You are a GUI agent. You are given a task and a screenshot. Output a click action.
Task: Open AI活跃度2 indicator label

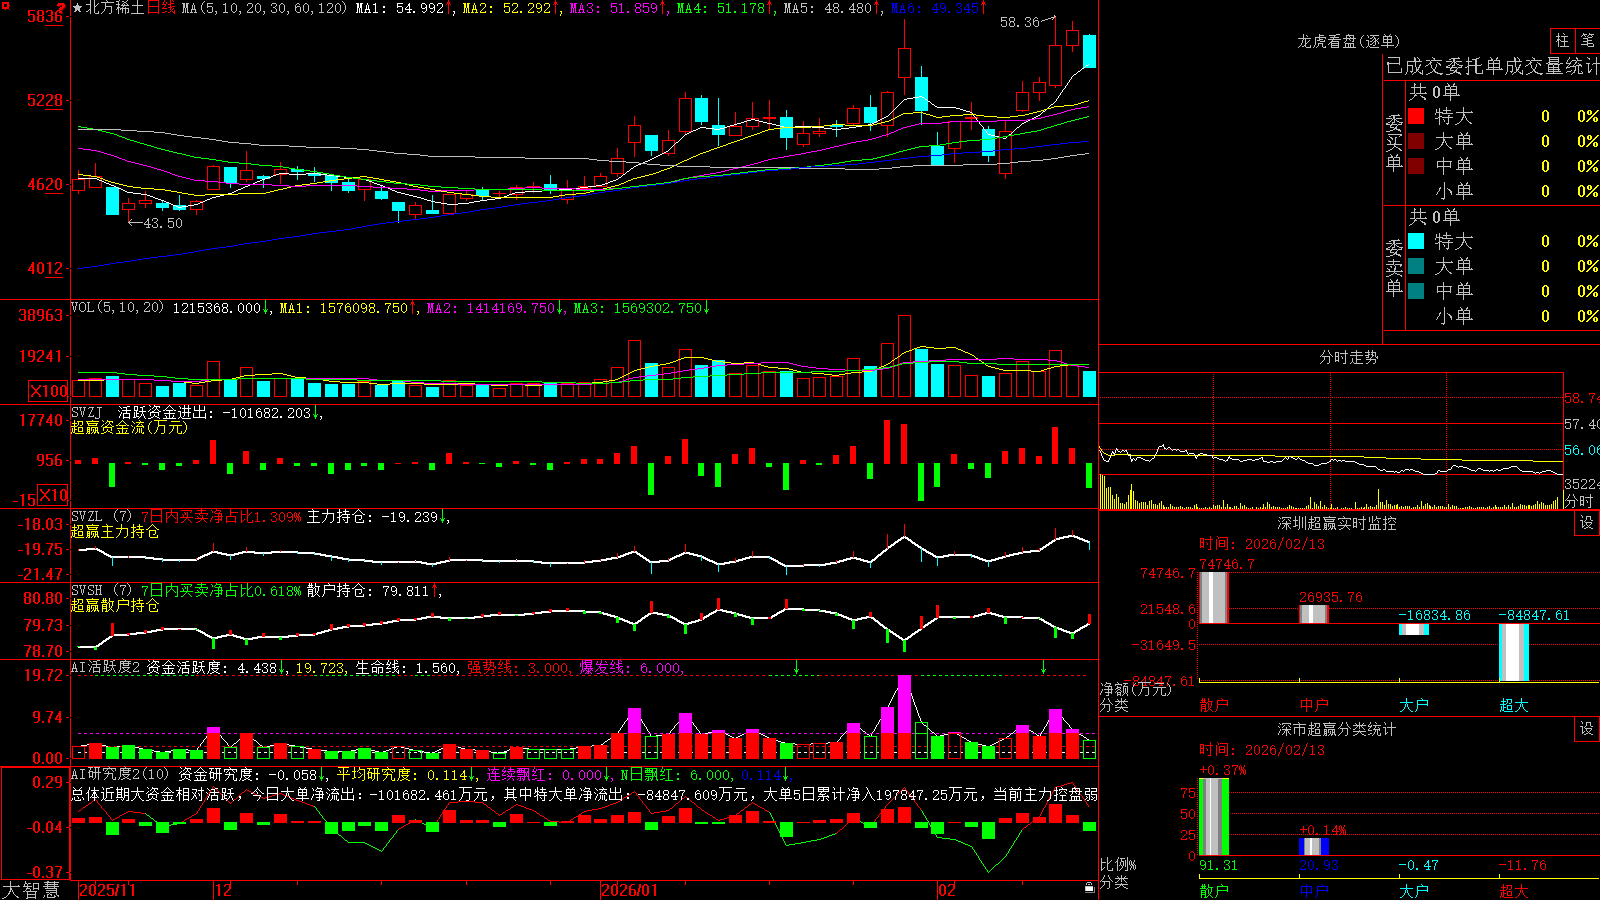click(x=106, y=667)
